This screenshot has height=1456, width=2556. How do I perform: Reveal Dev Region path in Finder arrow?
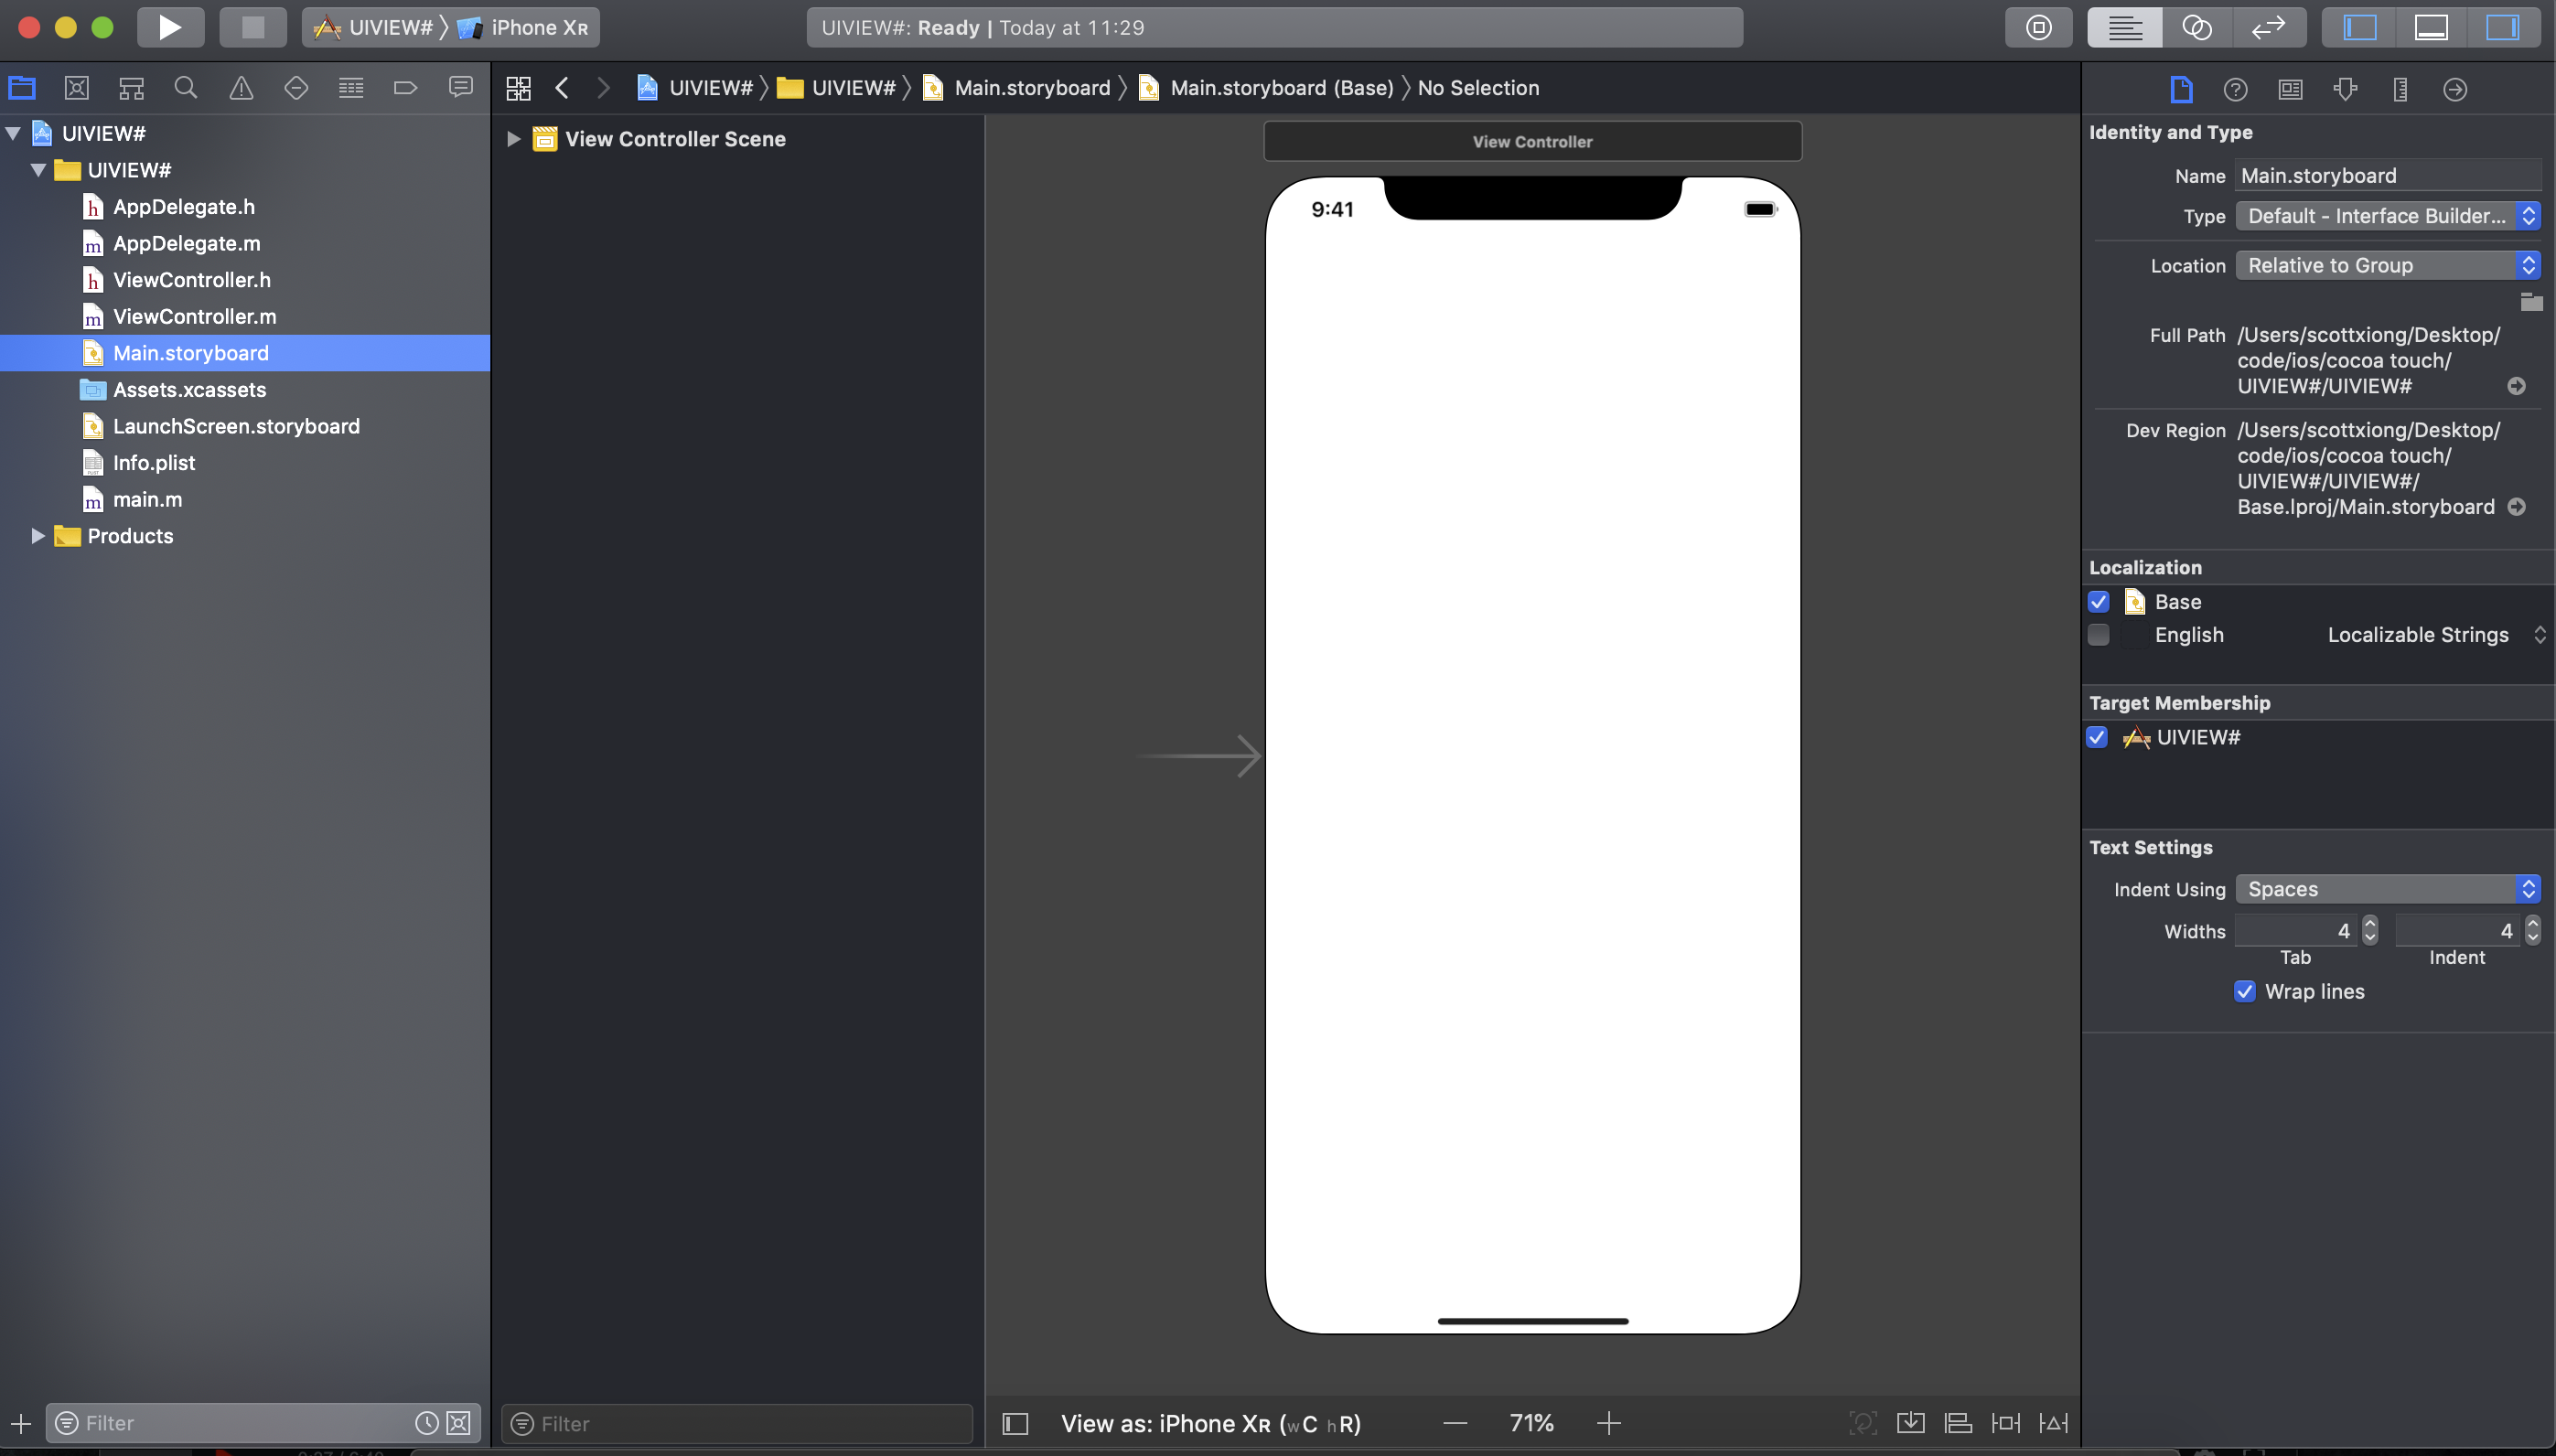pos(2517,507)
